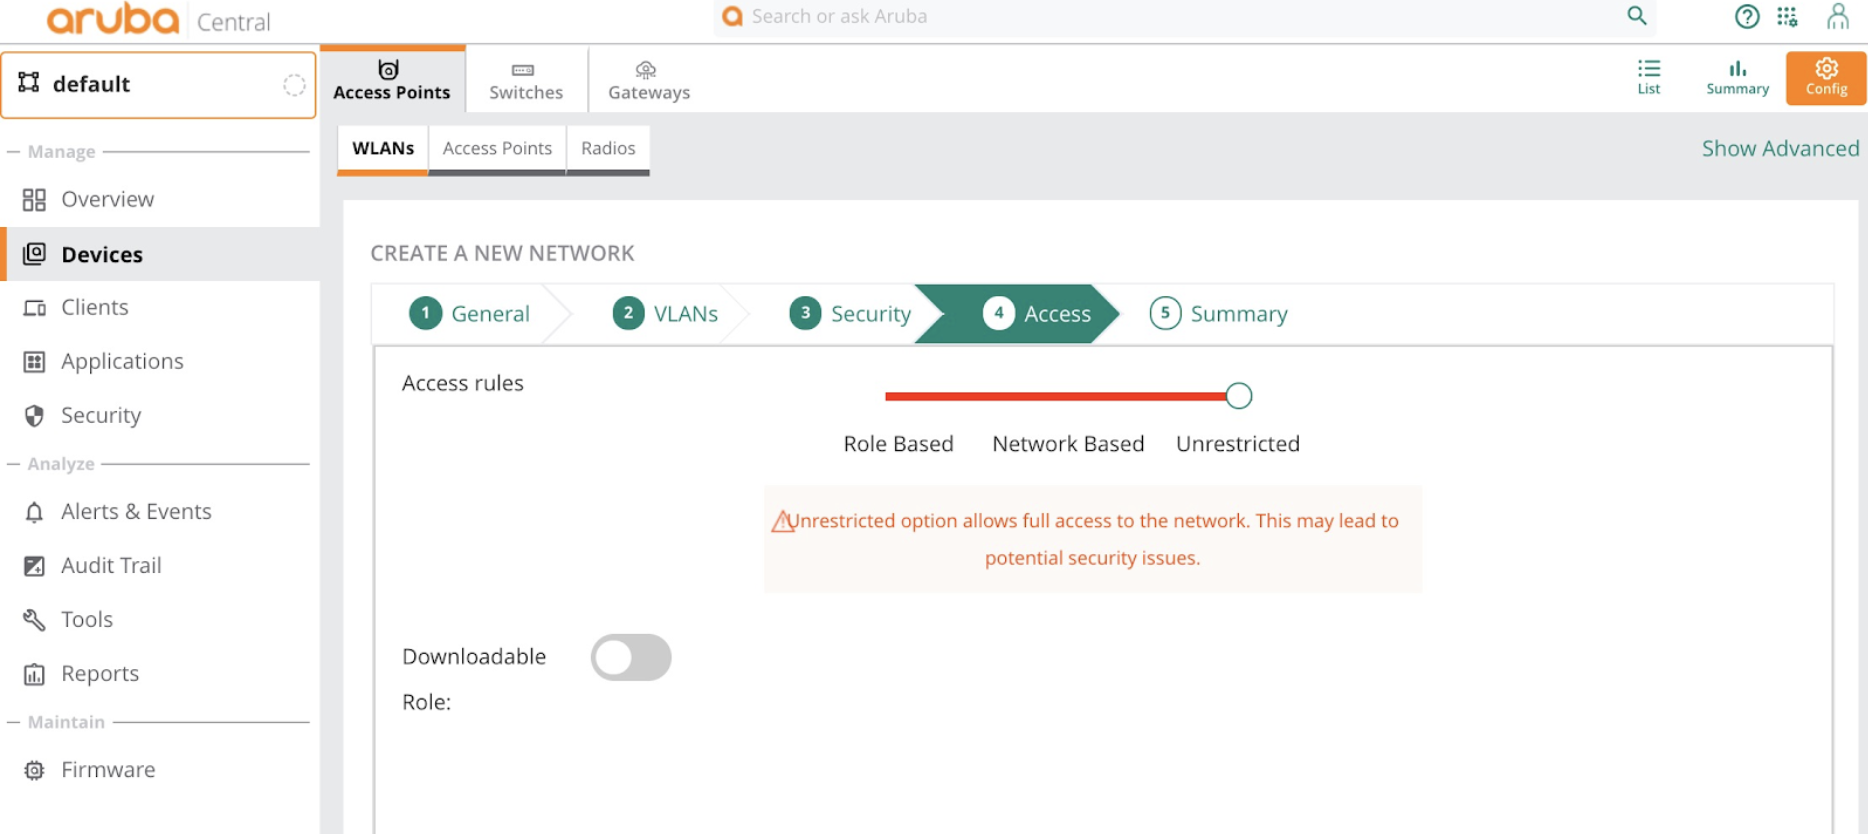The image size is (1868, 834).
Task: Toggle the Downloadable Role switch
Action: [631, 657]
